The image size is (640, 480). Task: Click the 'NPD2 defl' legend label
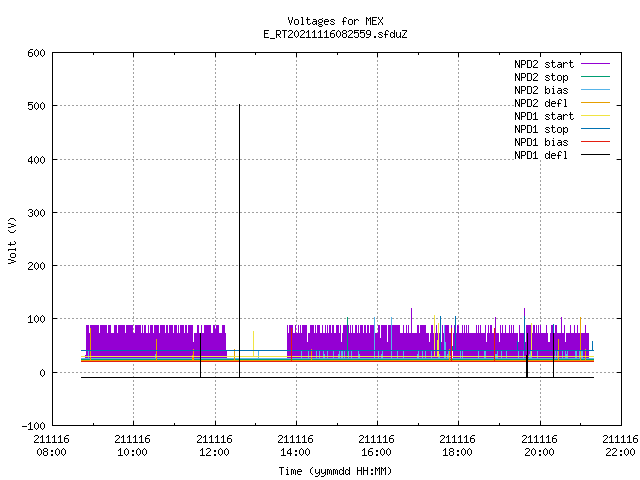(541, 103)
